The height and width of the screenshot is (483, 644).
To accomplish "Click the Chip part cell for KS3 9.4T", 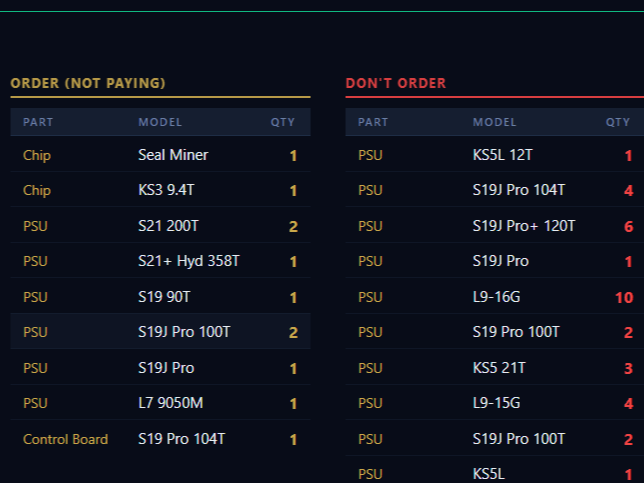I will (37, 191).
